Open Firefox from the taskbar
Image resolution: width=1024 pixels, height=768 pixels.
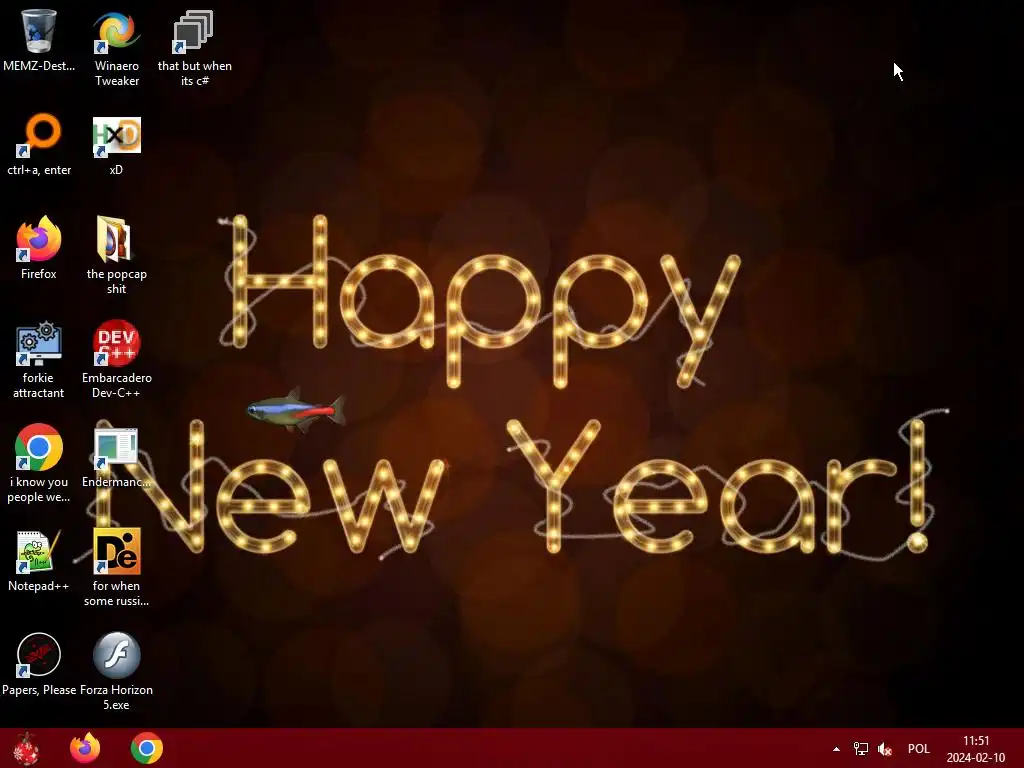tap(85, 748)
